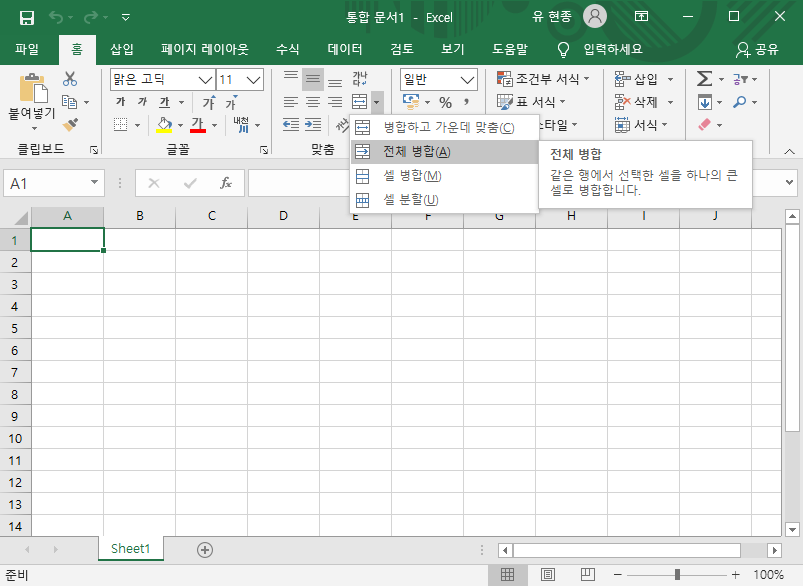803x586 pixels.
Task: Toggle bold formatting 가
Action: (x=121, y=102)
